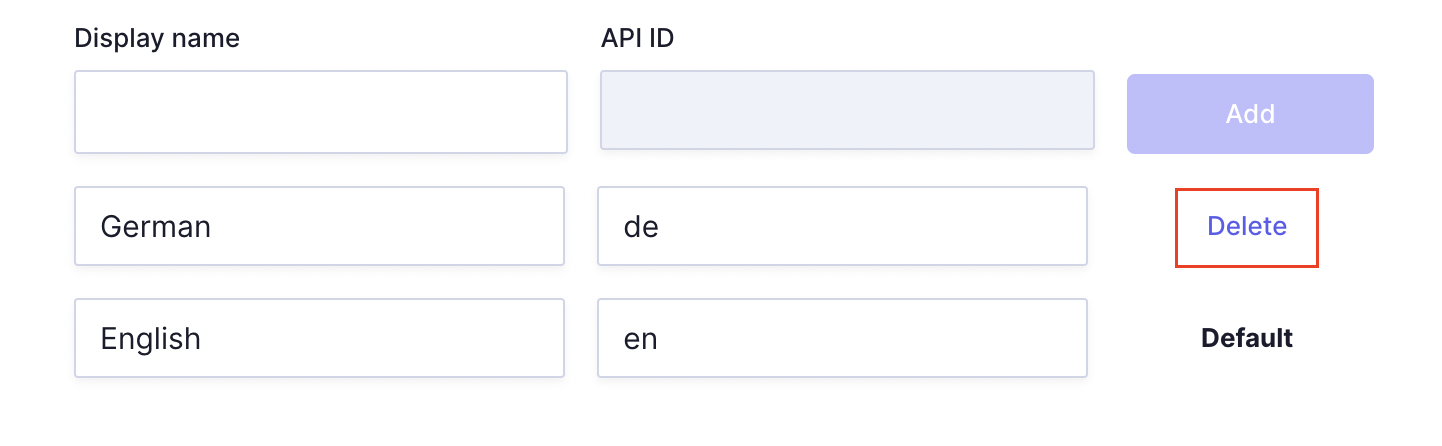Click Add to create a new locale

[x=1250, y=114]
